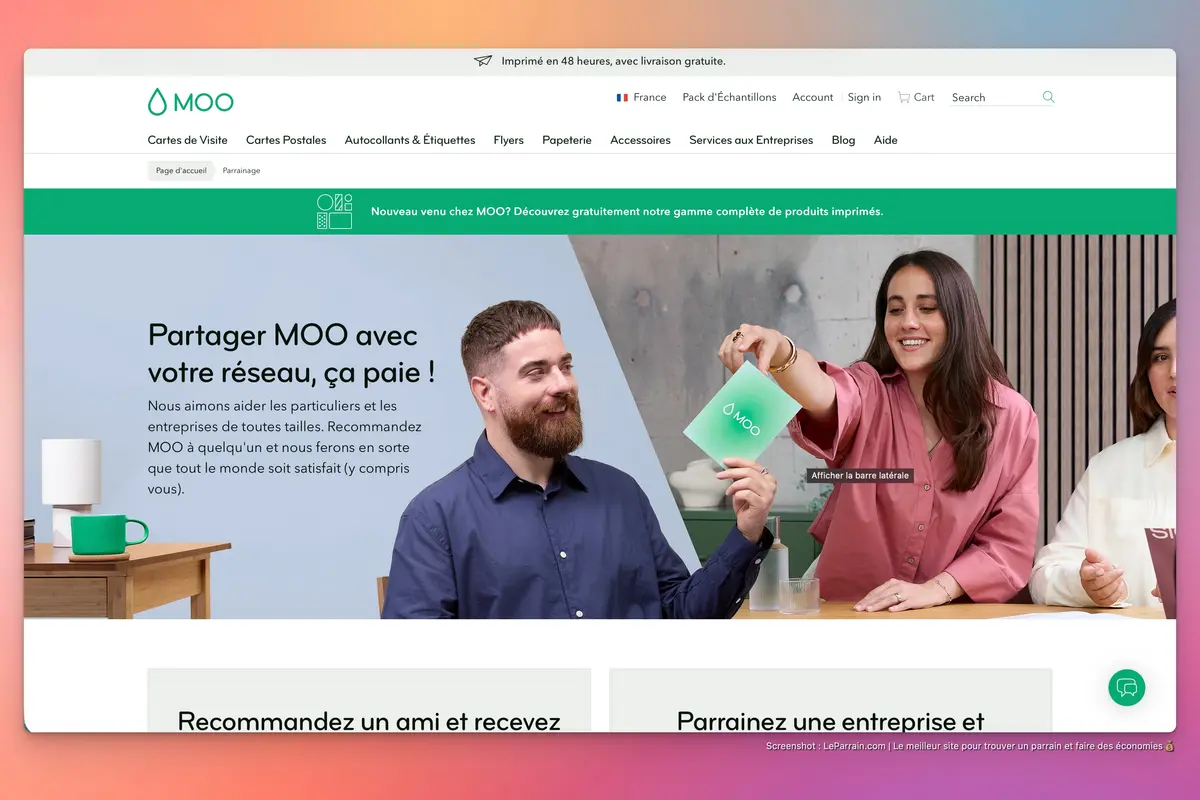Image resolution: width=1200 pixels, height=800 pixels.
Task: Click the Sign in link
Action: pyautogui.click(x=864, y=97)
